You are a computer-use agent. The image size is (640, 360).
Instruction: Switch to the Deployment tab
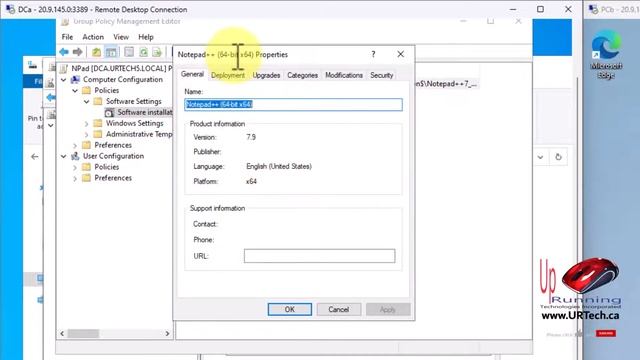(x=228, y=75)
